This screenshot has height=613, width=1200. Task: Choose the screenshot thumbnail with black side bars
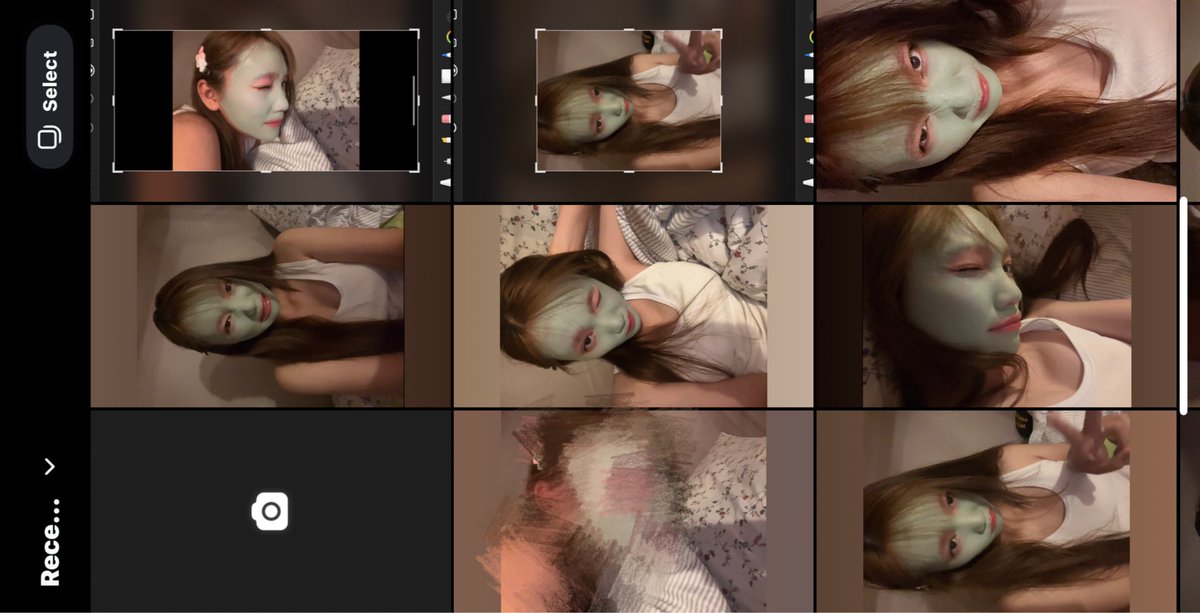[270, 100]
